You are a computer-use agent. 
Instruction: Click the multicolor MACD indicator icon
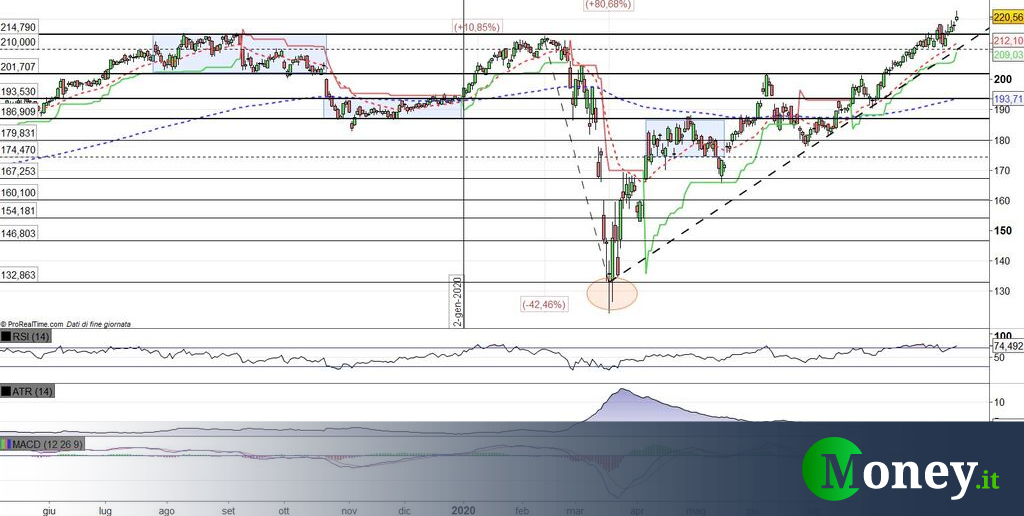point(7,443)
